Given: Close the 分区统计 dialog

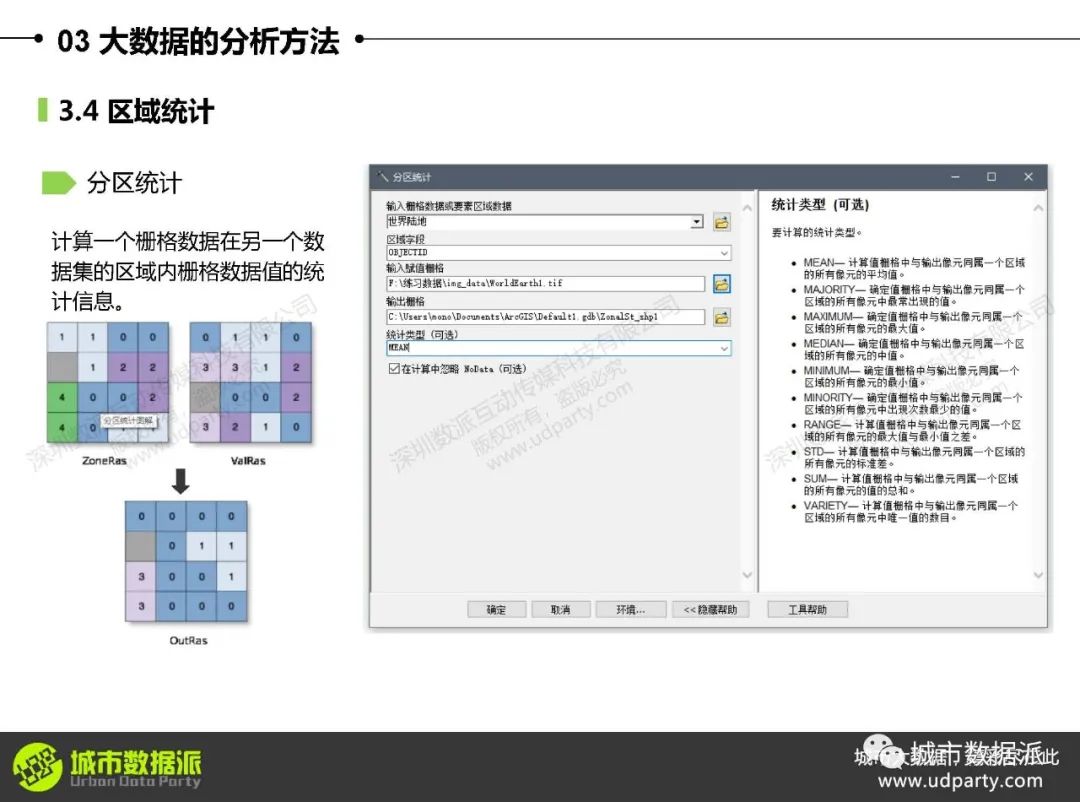Looking at the screenshot, I should 1028,177.
